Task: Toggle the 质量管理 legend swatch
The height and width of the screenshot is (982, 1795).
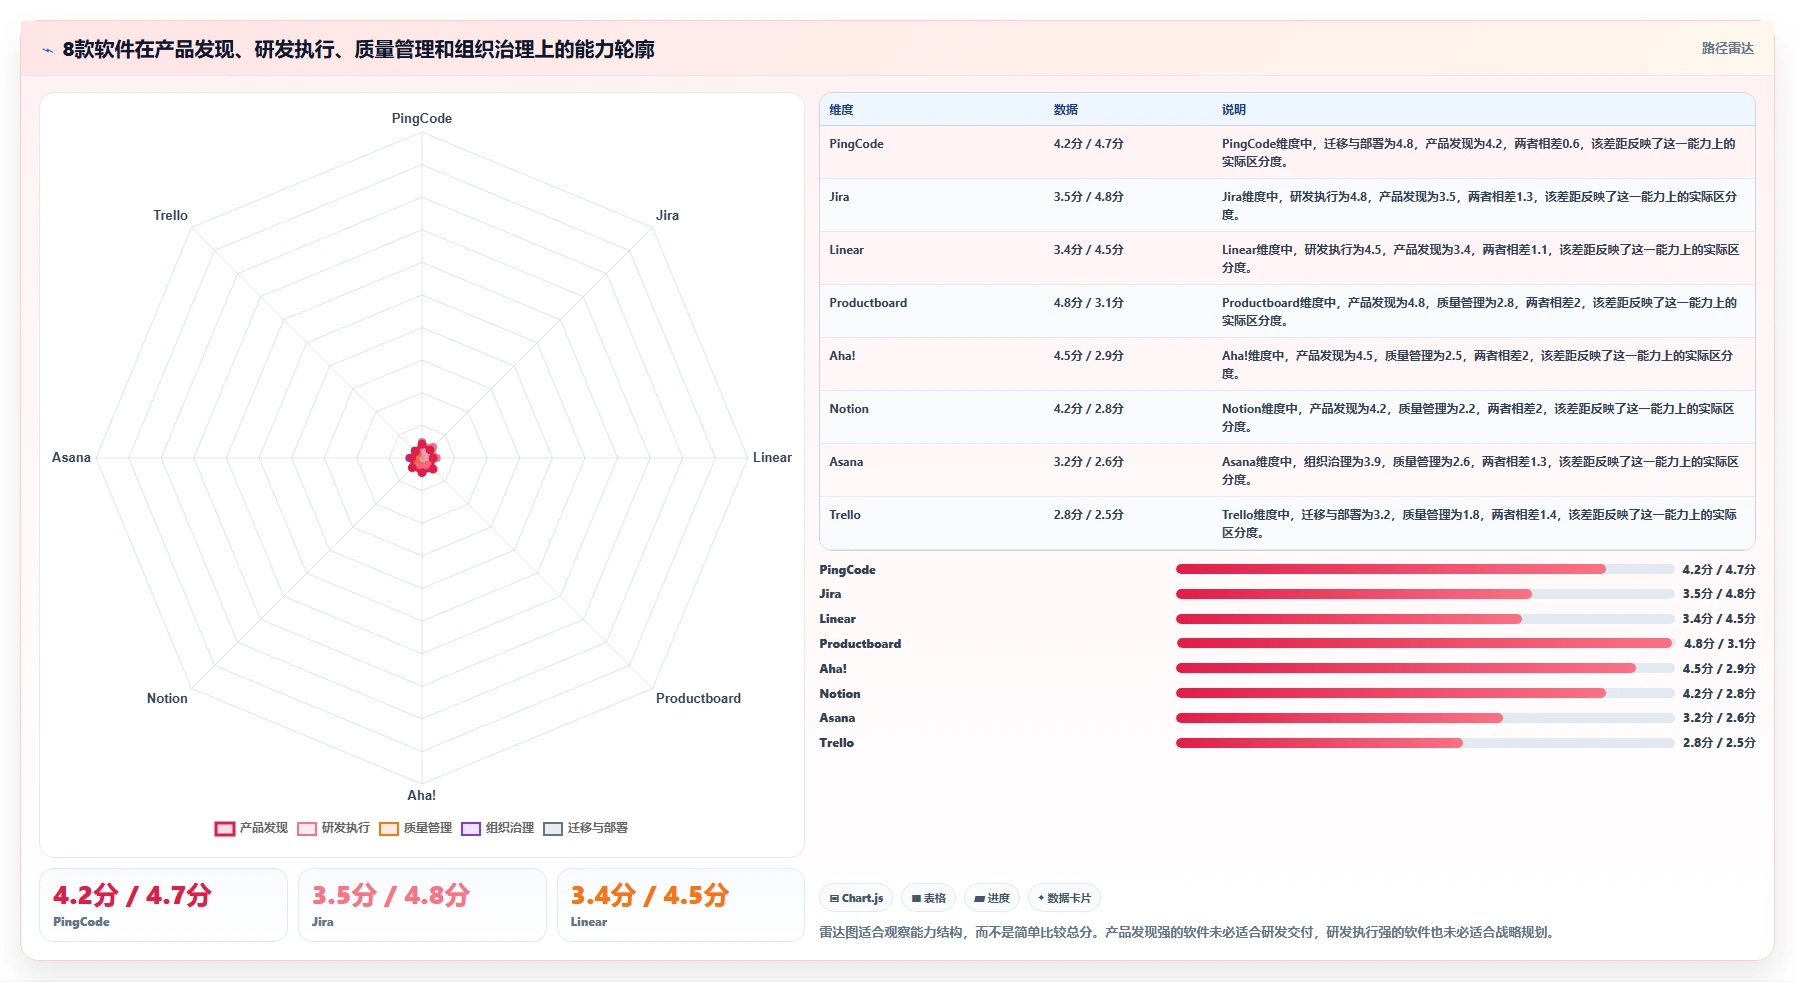Action: [389, 828]
